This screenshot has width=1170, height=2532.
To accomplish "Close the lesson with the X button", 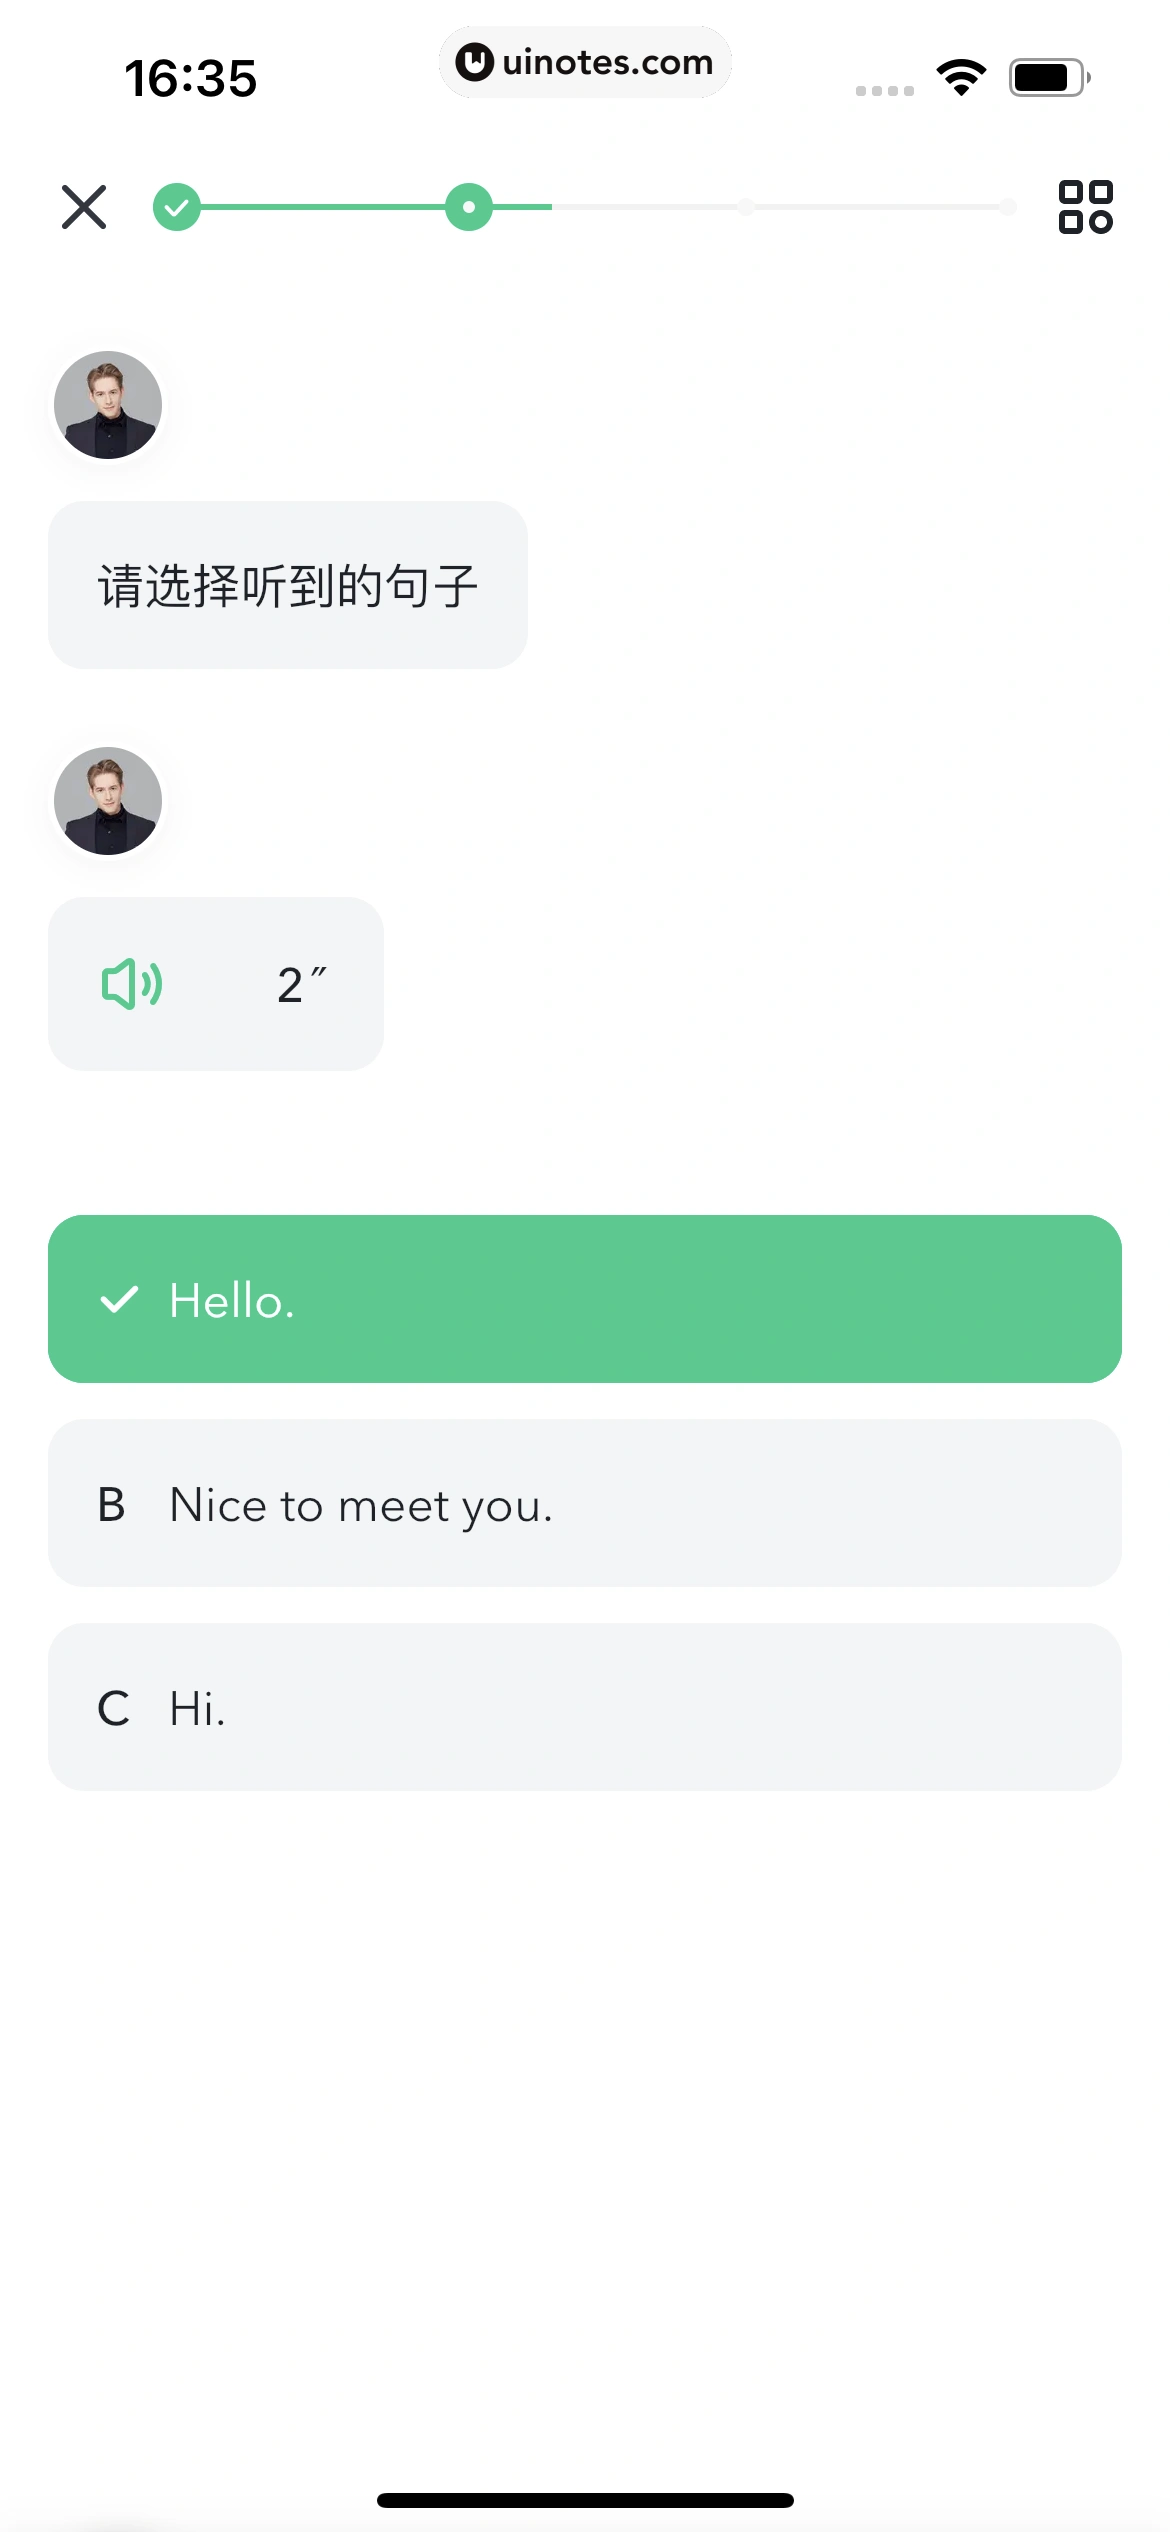I will tap(83, 207).
